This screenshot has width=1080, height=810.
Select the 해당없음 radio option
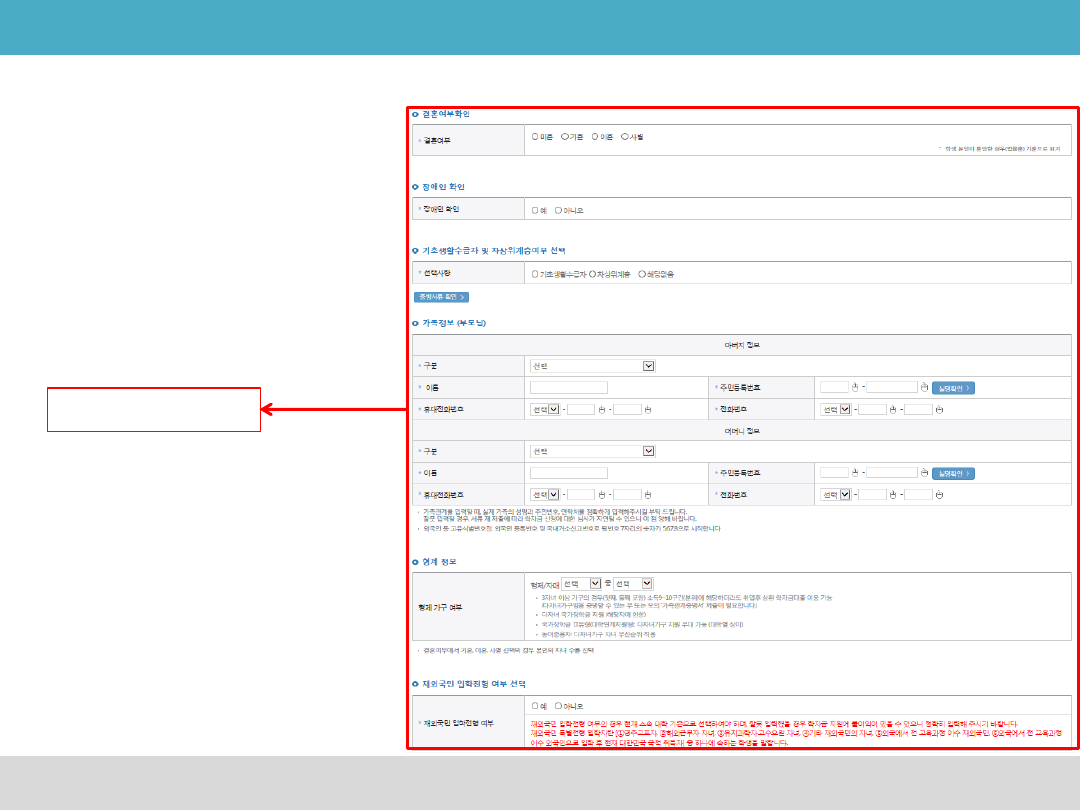642,274
